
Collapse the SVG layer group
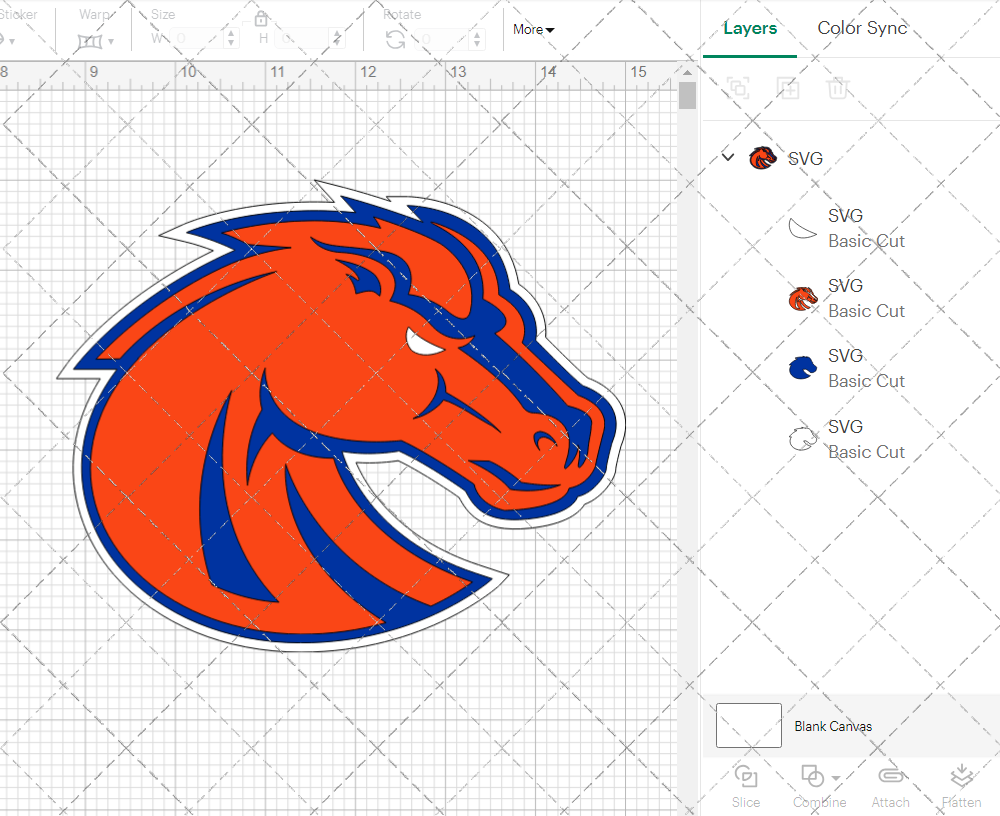pyautogui.click(x=728, y=157)
